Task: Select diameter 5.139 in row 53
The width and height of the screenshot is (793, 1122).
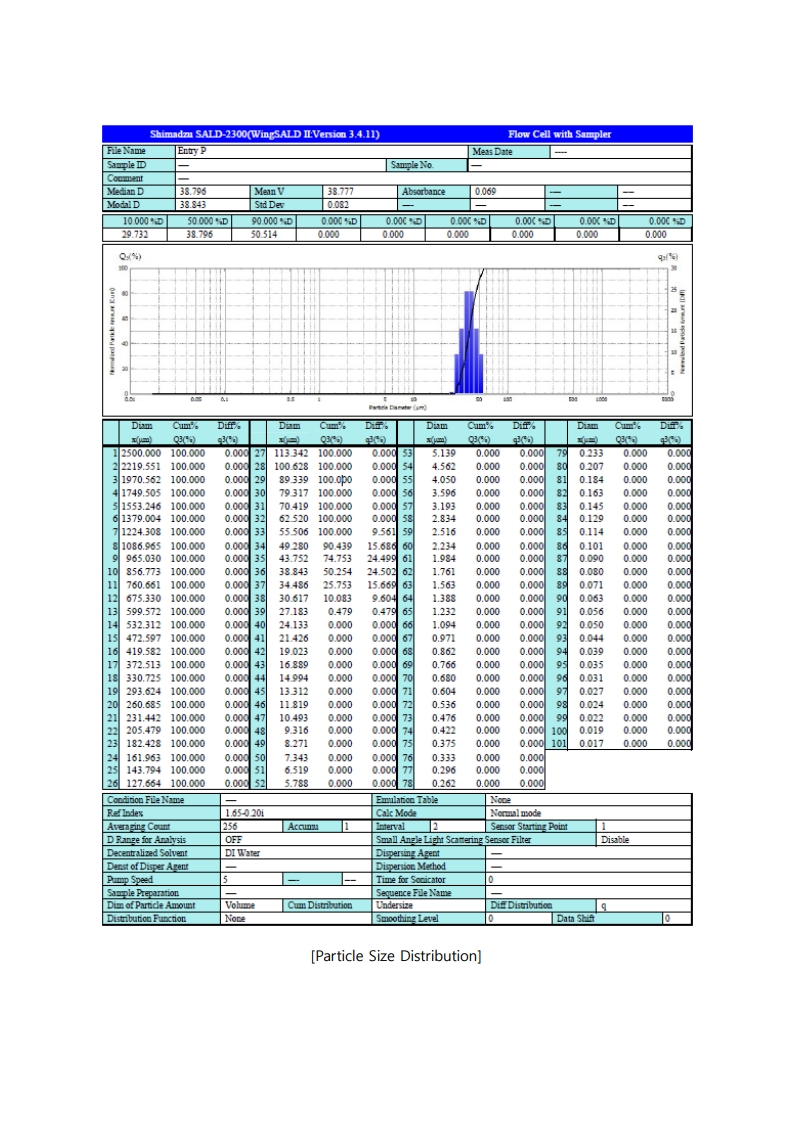Action: [444, 453]
